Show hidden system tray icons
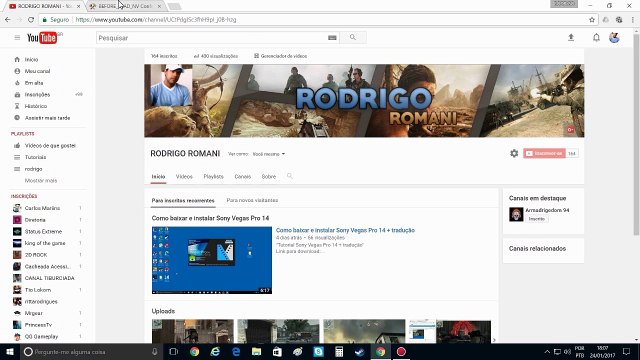Image resolution: width=640 pixels, height=360 pixels. click(547, 351)
